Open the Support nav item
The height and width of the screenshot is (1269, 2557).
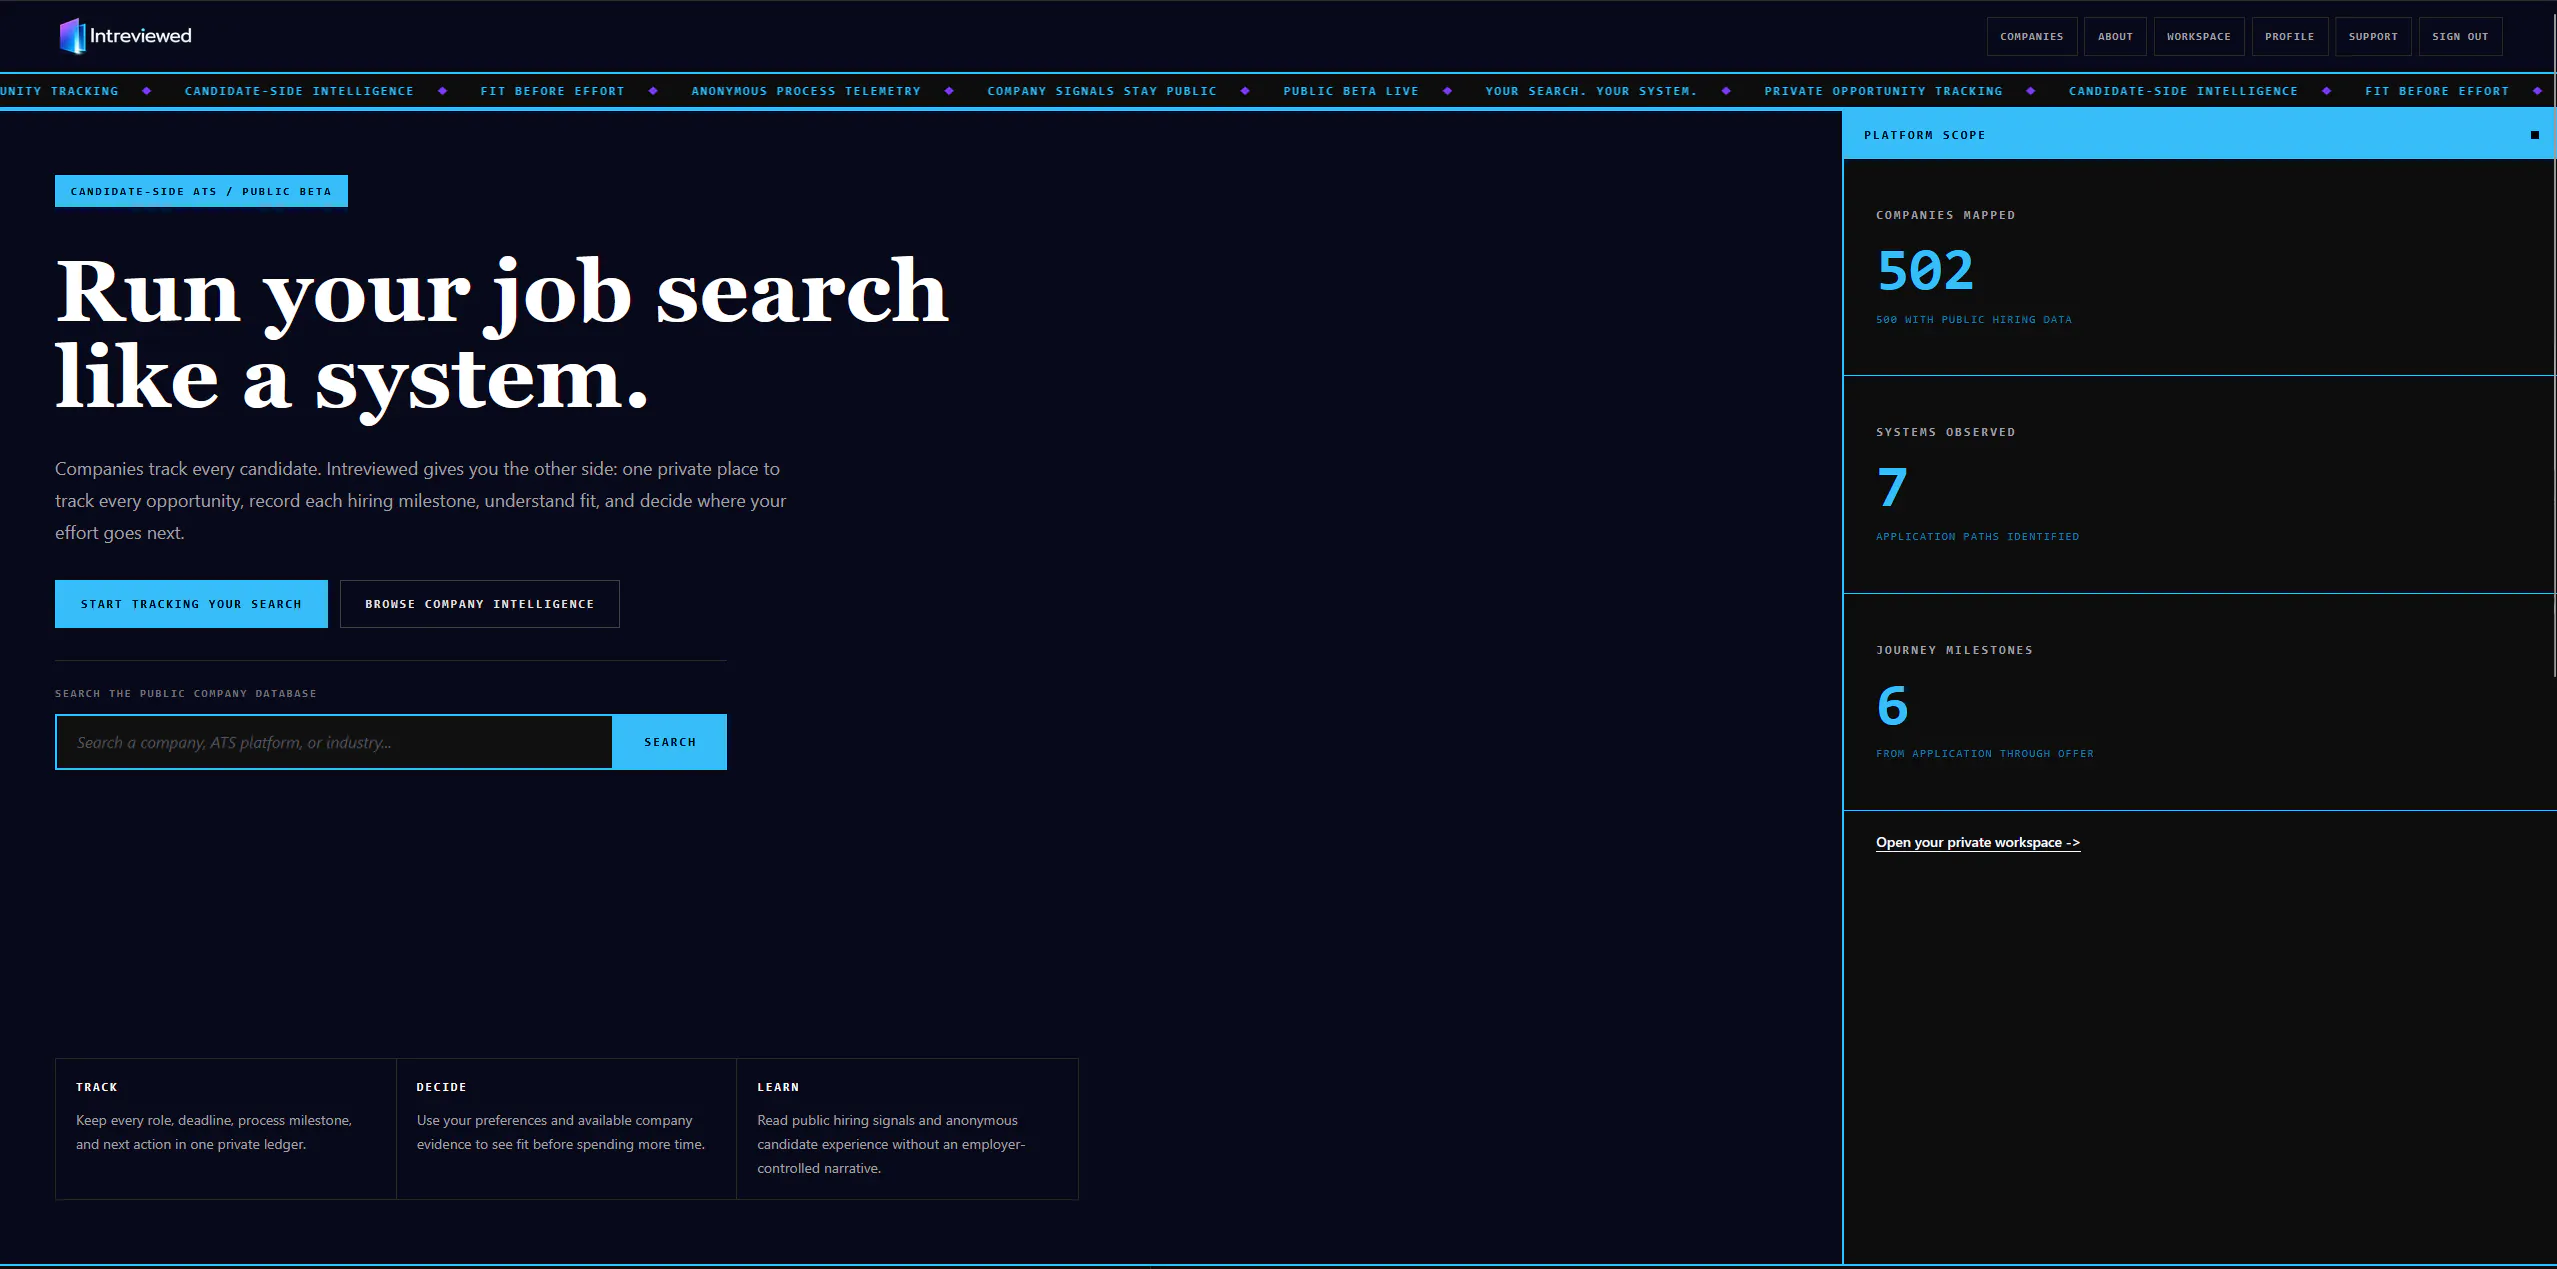(x=2373, y=36)
